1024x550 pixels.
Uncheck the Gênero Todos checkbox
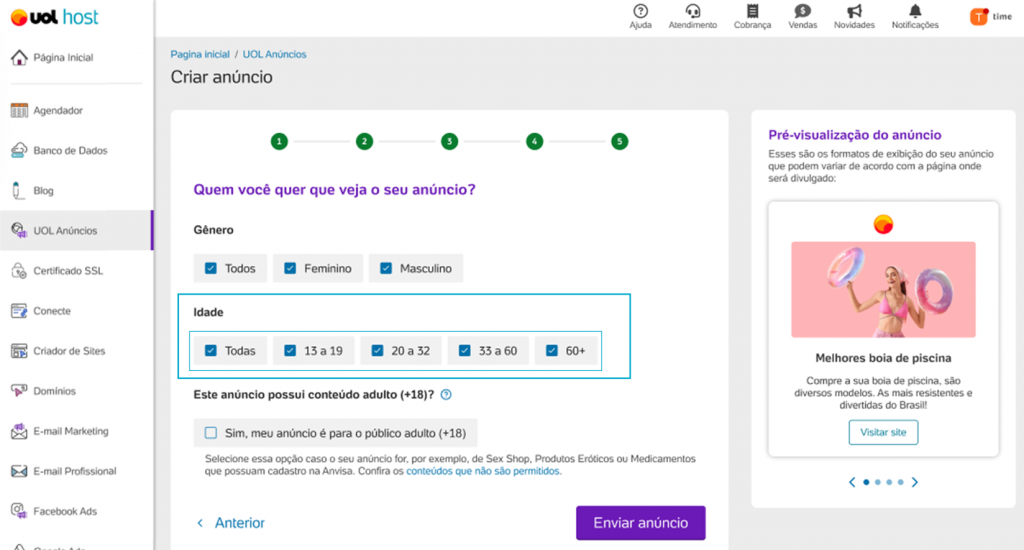click(211, 268)
